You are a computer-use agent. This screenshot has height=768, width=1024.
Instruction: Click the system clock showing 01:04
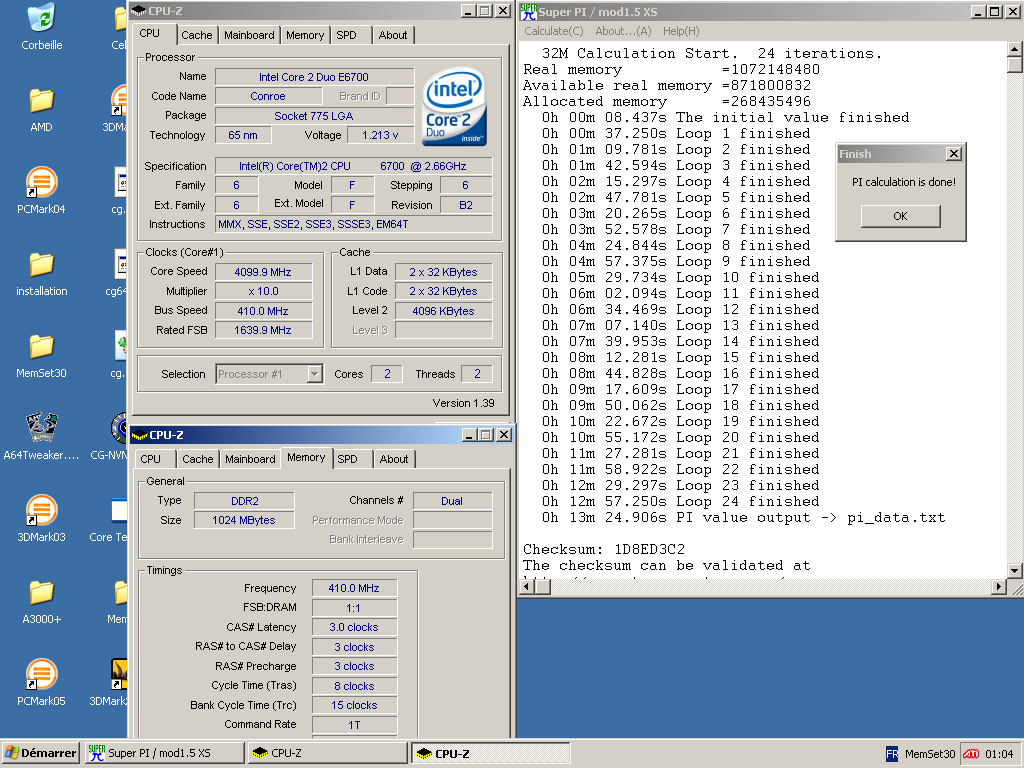coord(999,754)
